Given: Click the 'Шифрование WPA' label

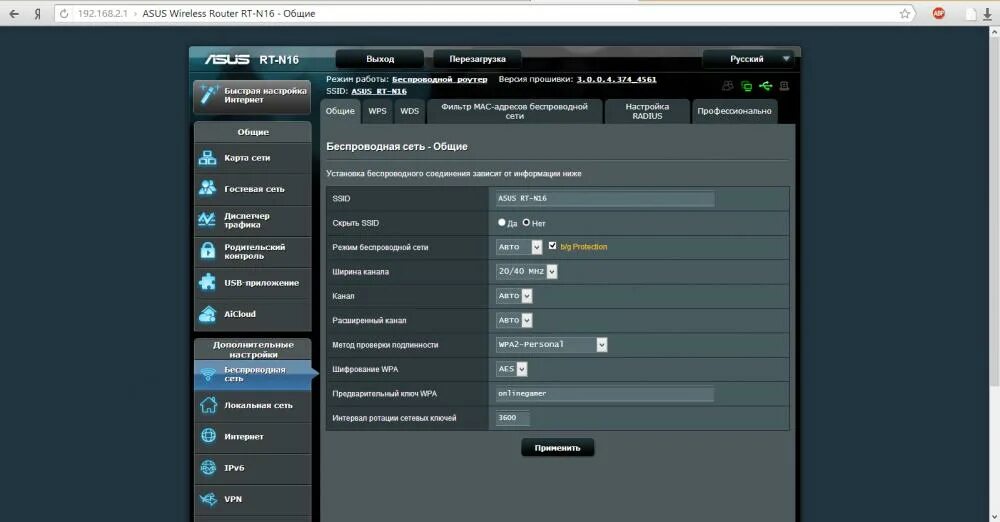Looking at the screenshot, I should pyautogui.click(x=365, y=369).
